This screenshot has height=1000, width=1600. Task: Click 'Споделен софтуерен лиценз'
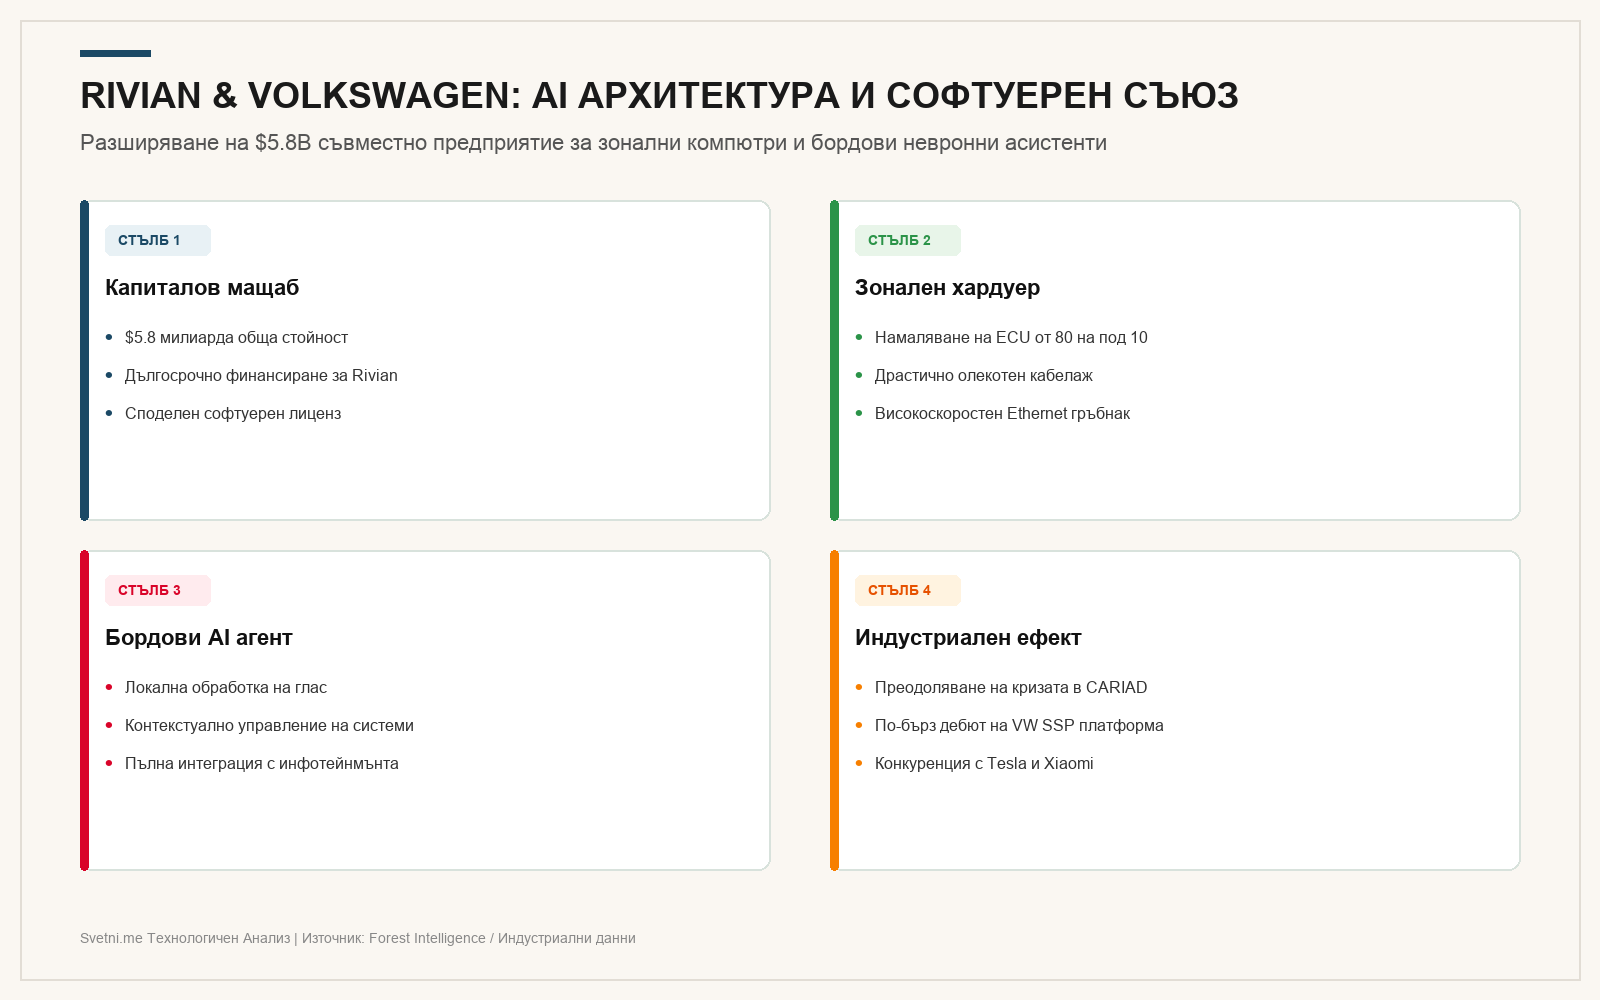[x=233, y=414]
